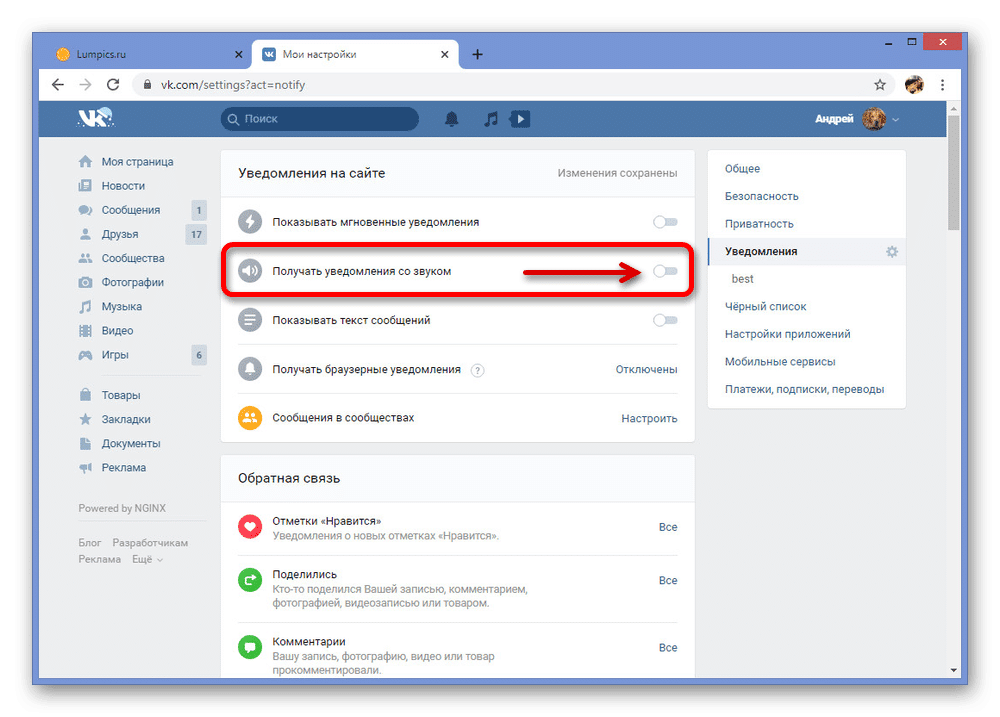Enable Показывать мгновенные уведомления switch
The height and width of the screenshot is (717, 1000).
point(665,222)
